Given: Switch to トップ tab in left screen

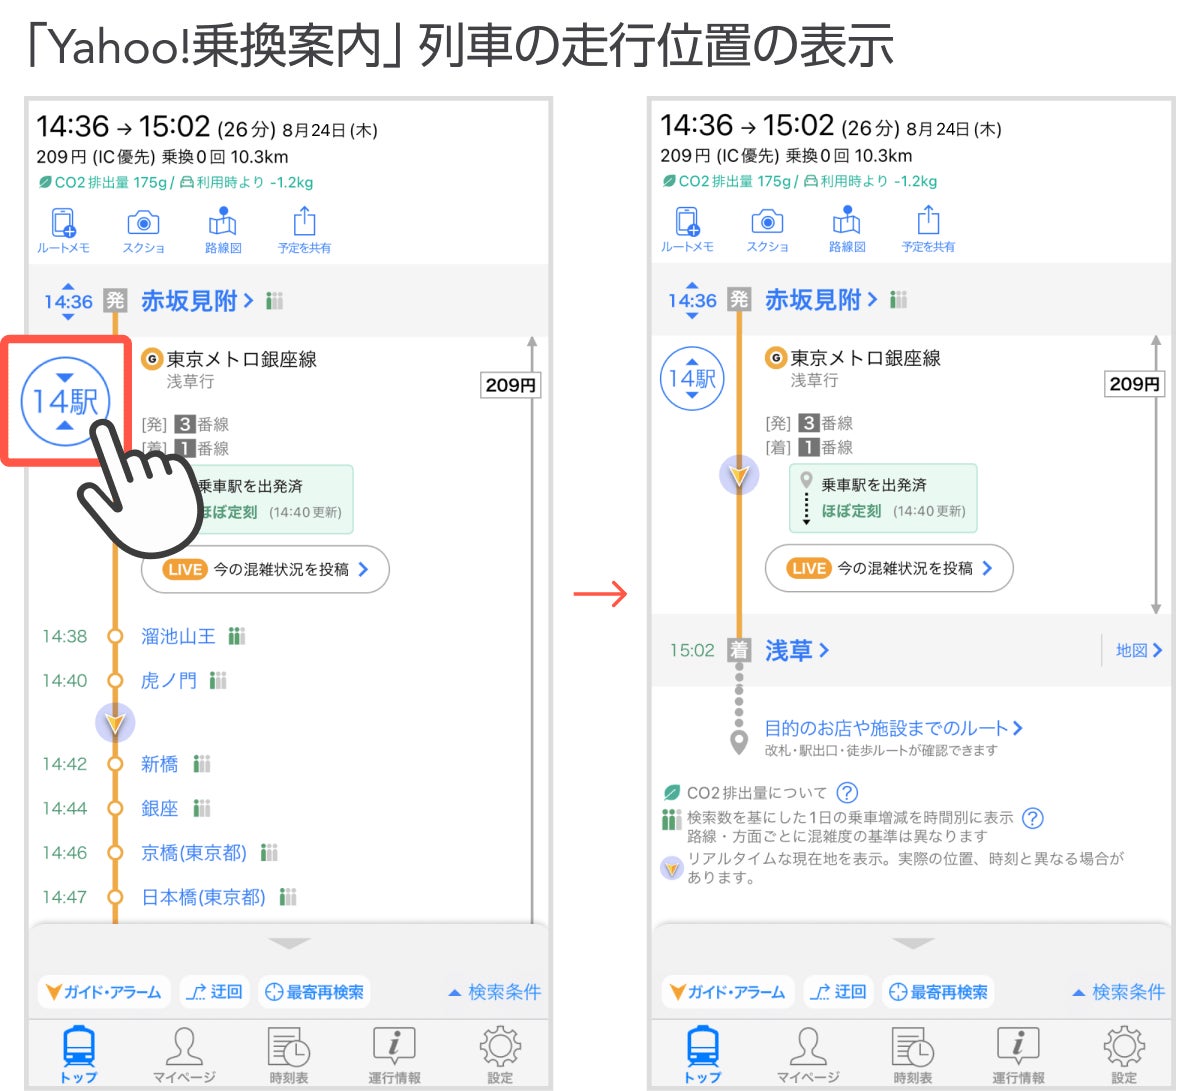Looking at the screenshot, I should pos(79,1054).
